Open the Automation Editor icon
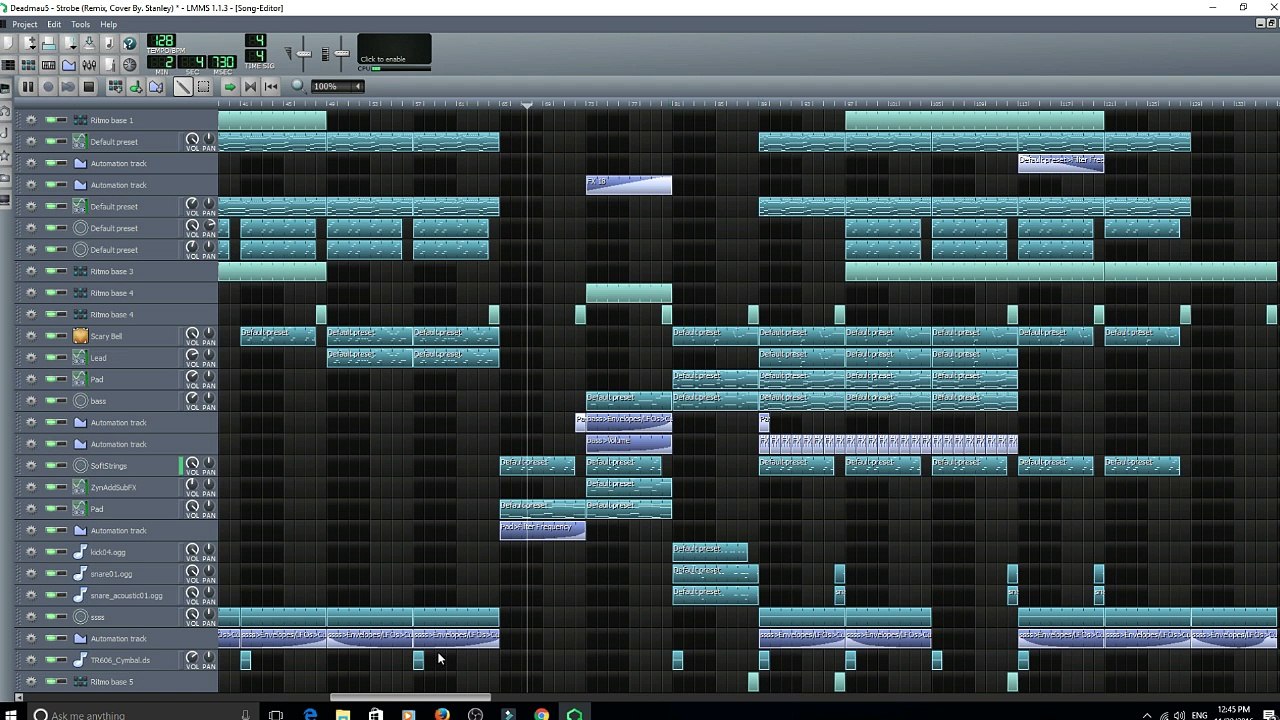The image size is (1280, 720). click(69, 65)
